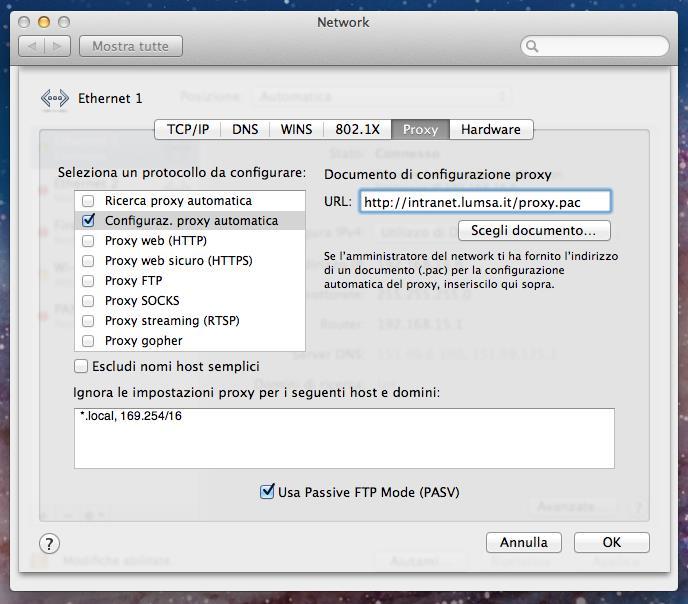Image resolution: width=688 pixels, height=604 pixels.
Task: Open the DNS tab
Action: pos(245,129)
